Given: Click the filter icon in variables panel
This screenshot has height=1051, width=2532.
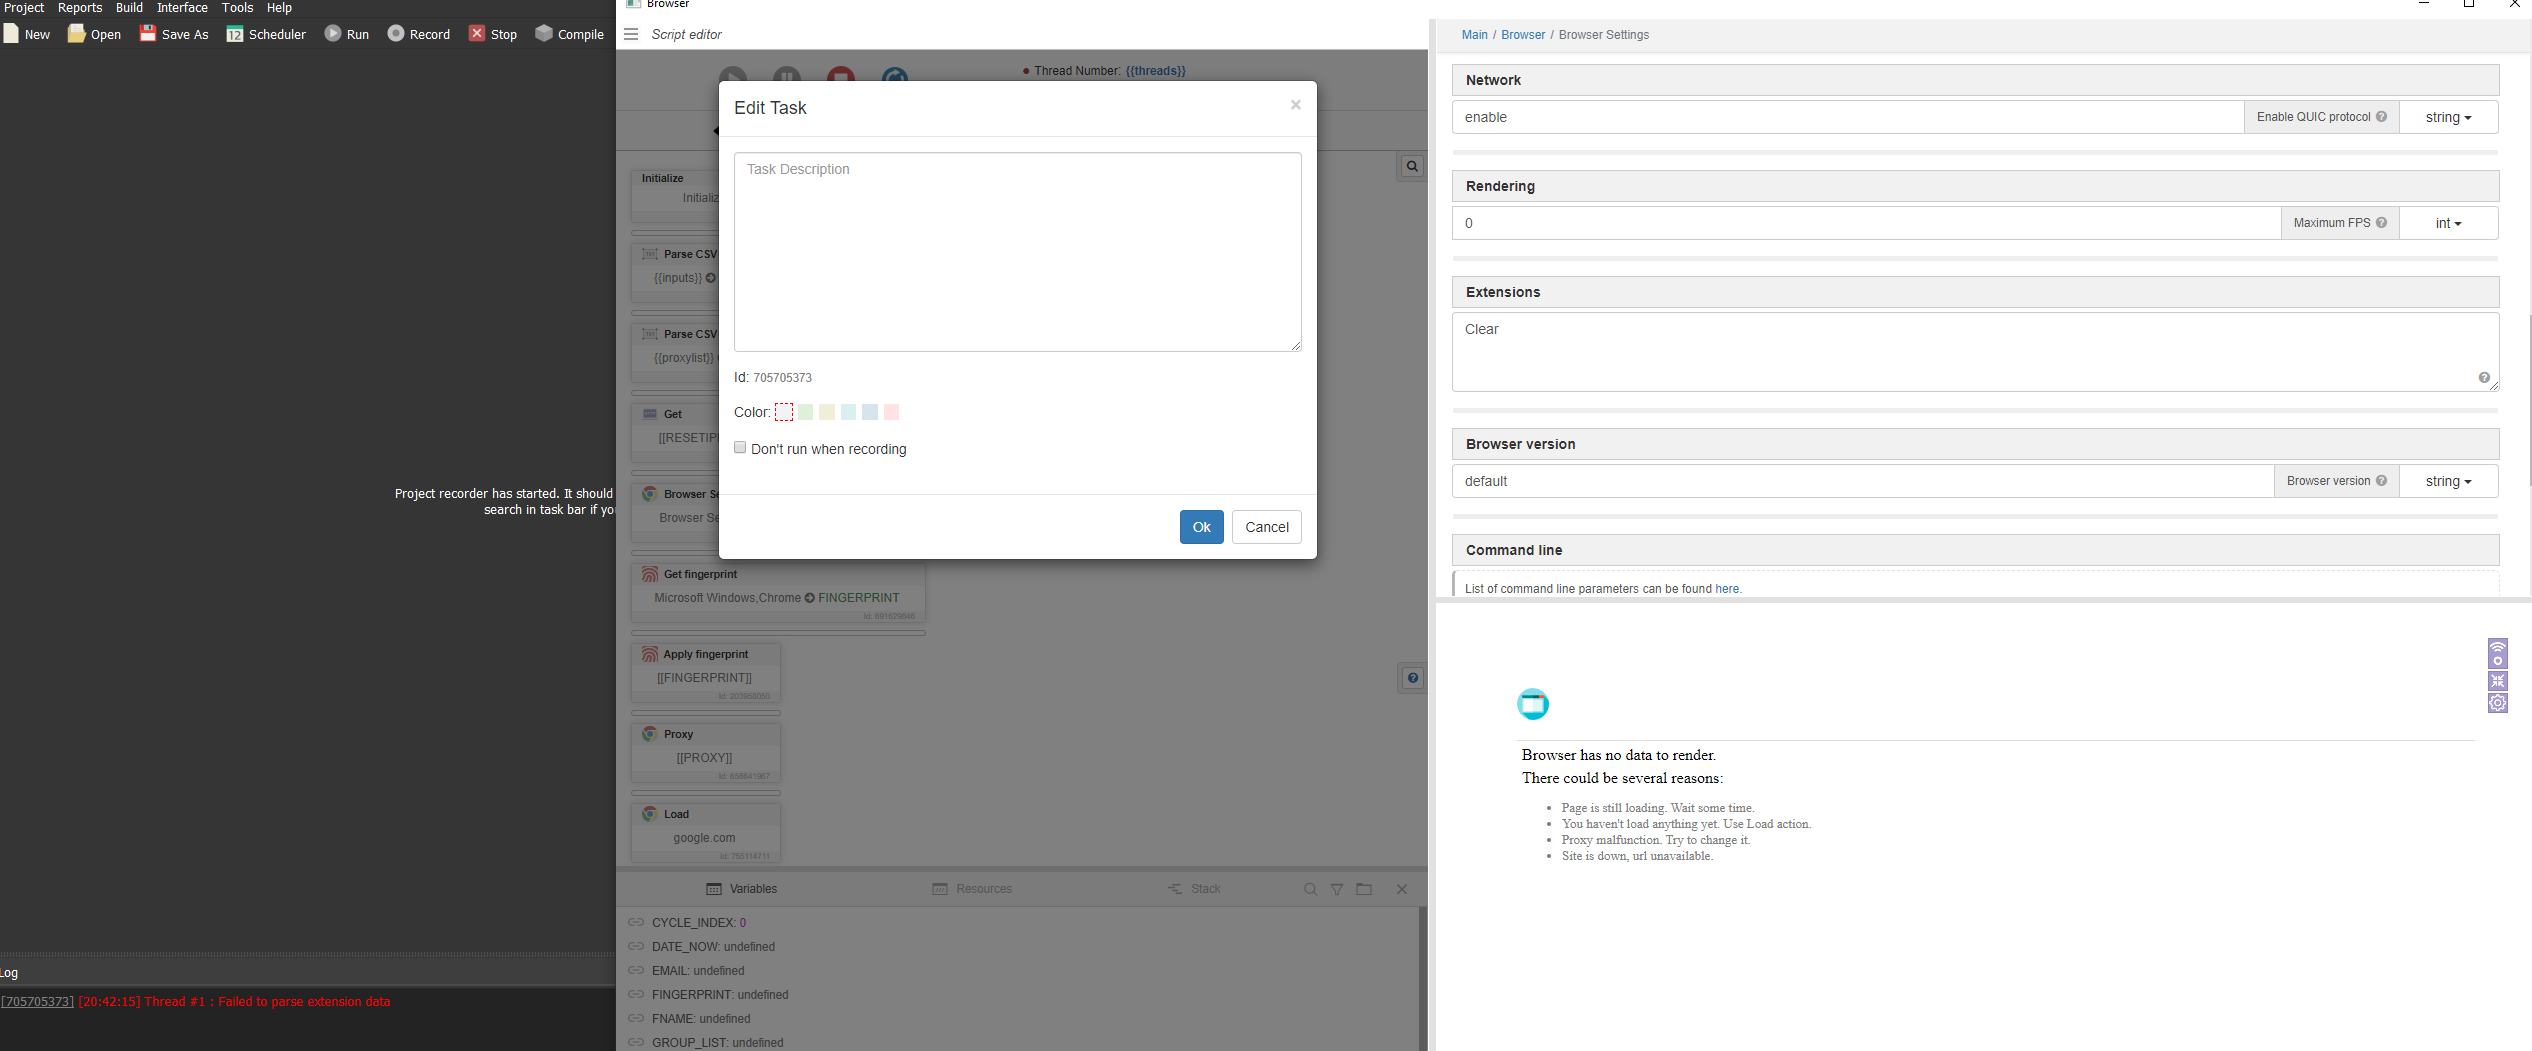Looking at the screenshot, I should point(1337,889).
